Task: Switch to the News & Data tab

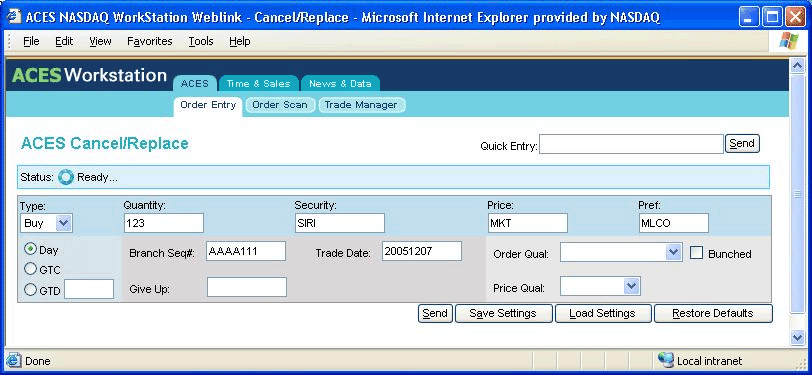Action: click(340, 83)
